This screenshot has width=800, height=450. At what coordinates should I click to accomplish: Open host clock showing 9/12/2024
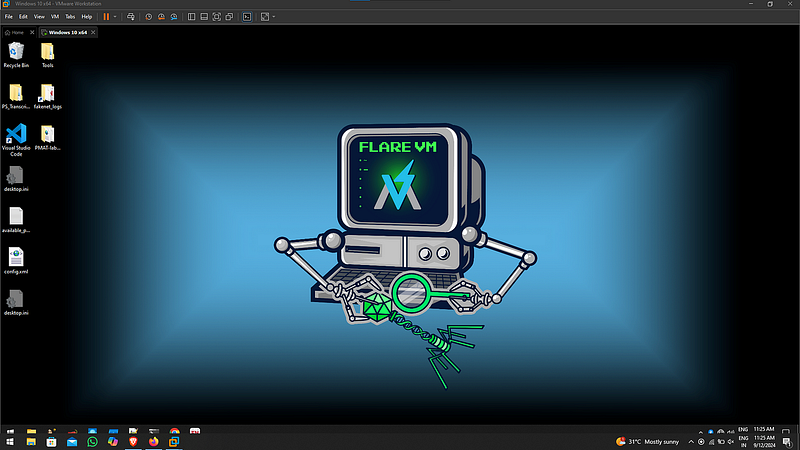pos(764,442)
